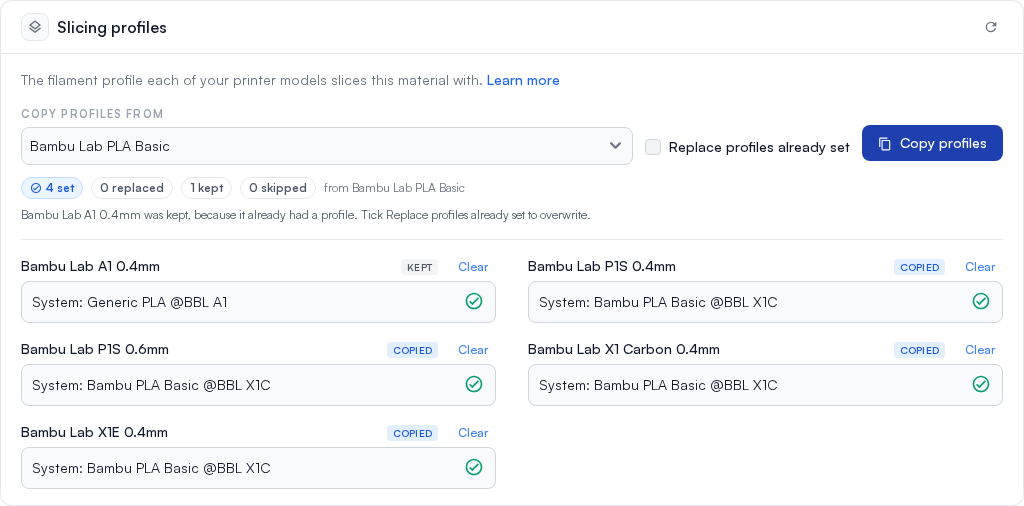Tick the Replace profiles already set checkbox

click(653, 147)
